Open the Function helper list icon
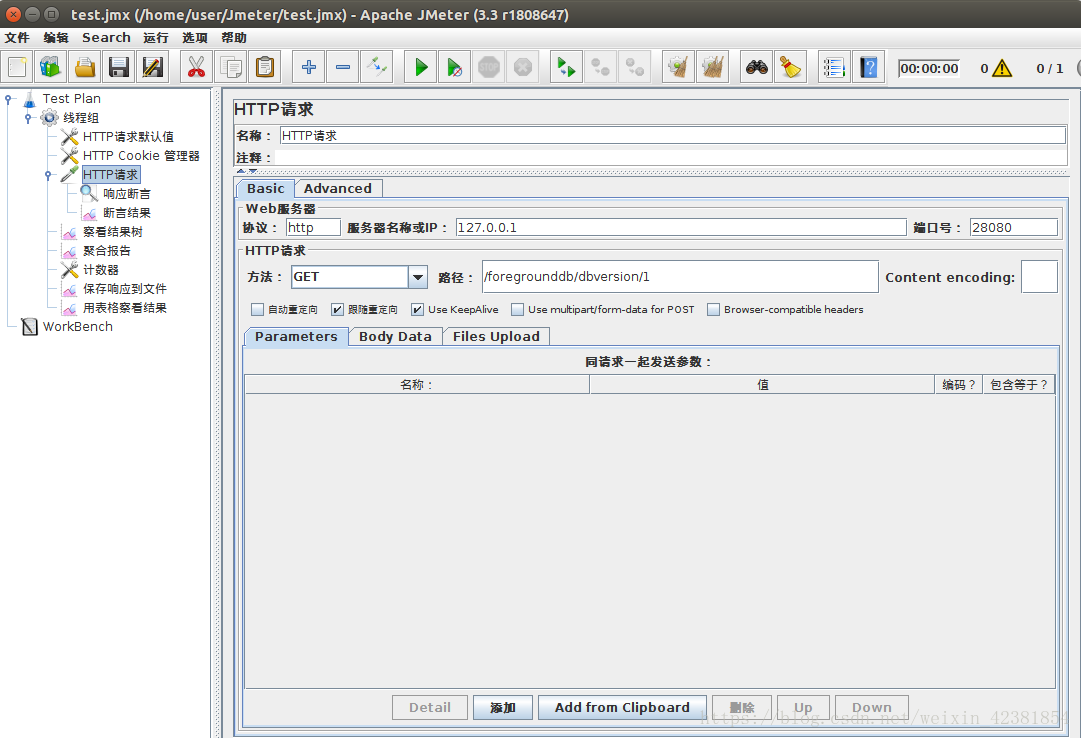Screen dimensions: 1081x738 (x=834, y=68)
